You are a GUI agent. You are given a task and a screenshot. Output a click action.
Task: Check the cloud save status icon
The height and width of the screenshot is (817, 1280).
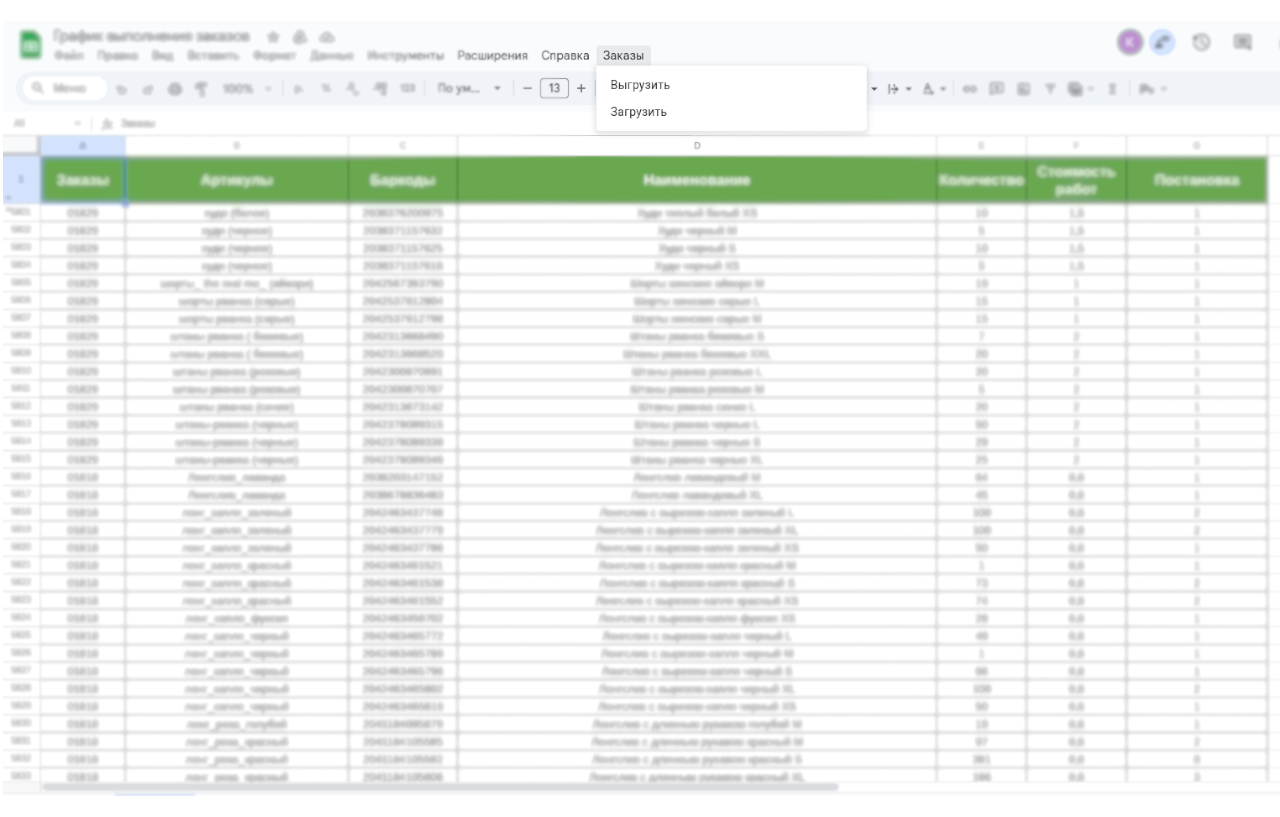click(326, 37)
